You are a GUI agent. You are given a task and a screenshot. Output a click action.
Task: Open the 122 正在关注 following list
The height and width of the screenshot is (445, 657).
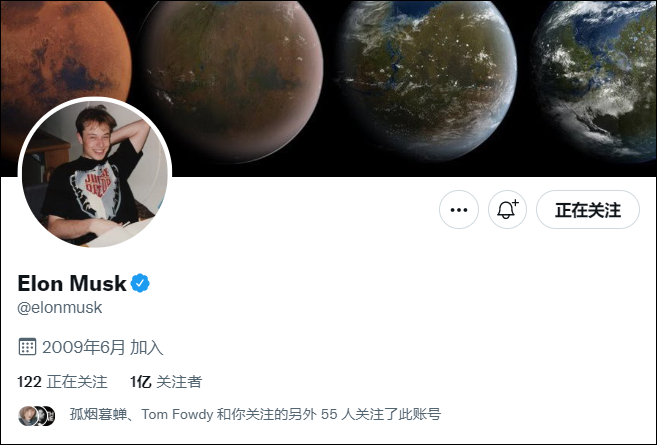click(x=62, y=382)
